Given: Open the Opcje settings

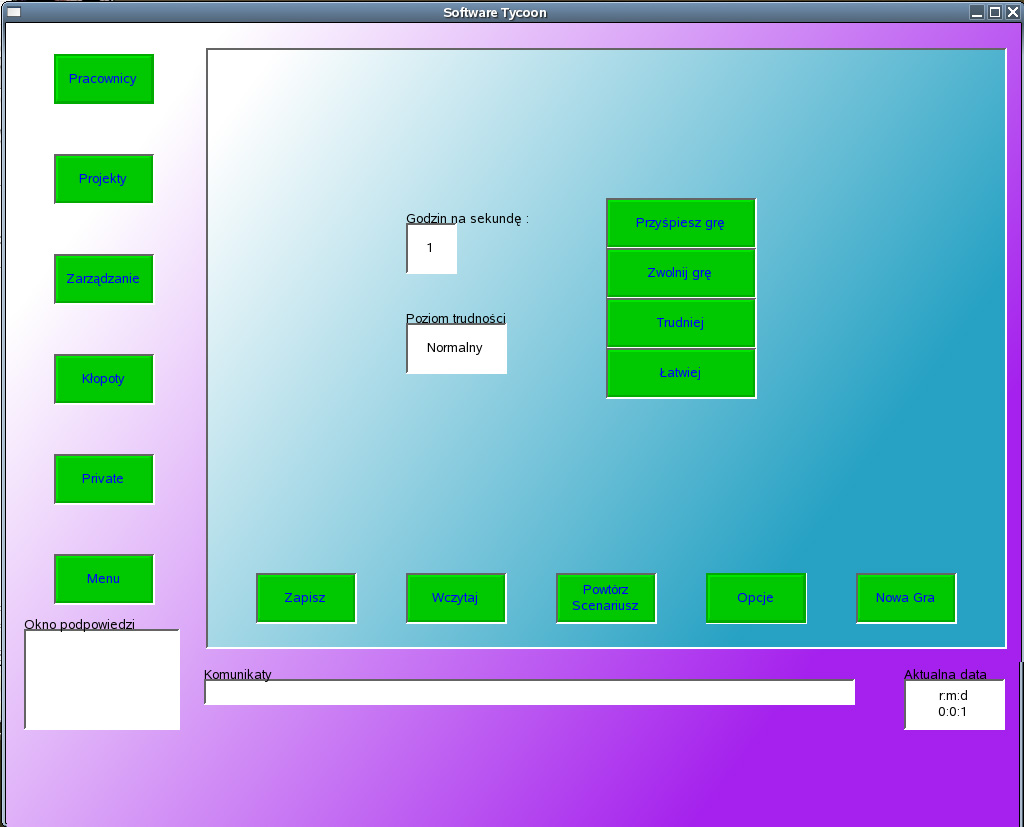Looking at the screenshot, I should [755, 598].
